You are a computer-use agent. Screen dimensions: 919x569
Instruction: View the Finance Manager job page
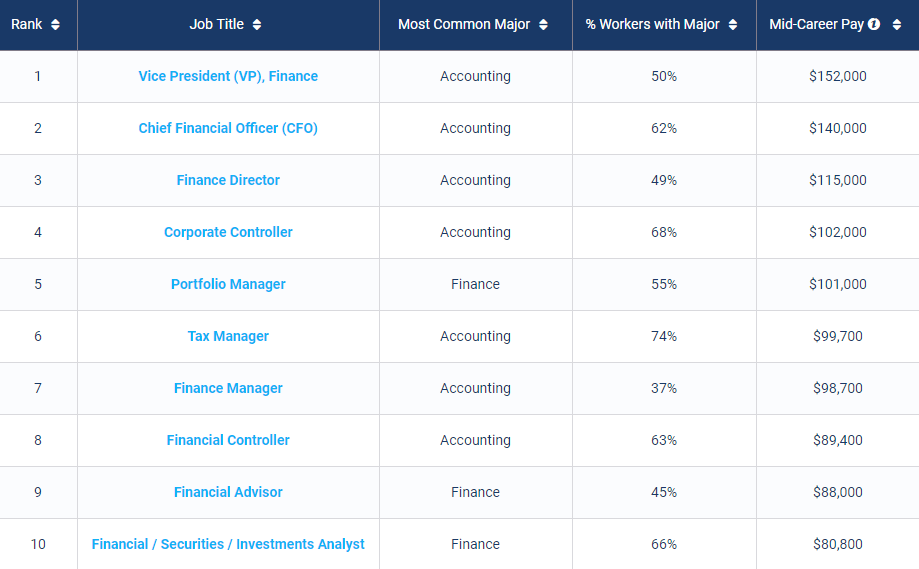228,388
